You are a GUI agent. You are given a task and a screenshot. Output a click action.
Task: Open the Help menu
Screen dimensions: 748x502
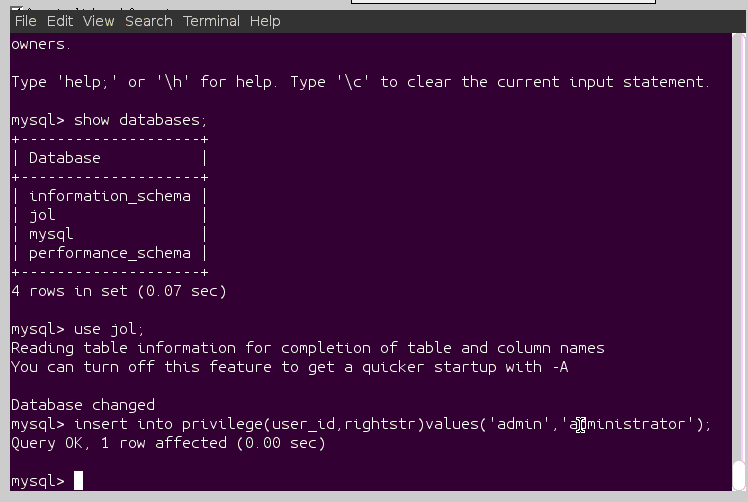tap(265, 21)
